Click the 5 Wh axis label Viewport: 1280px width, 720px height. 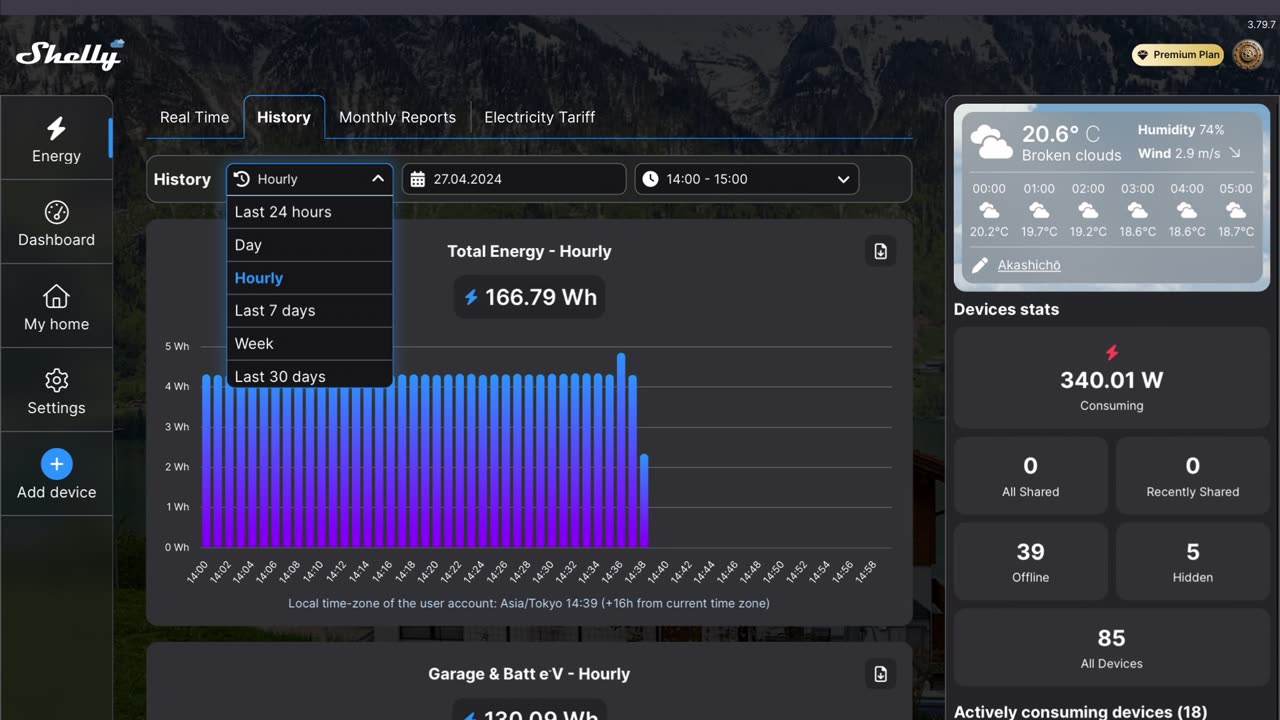click(177, 346)
